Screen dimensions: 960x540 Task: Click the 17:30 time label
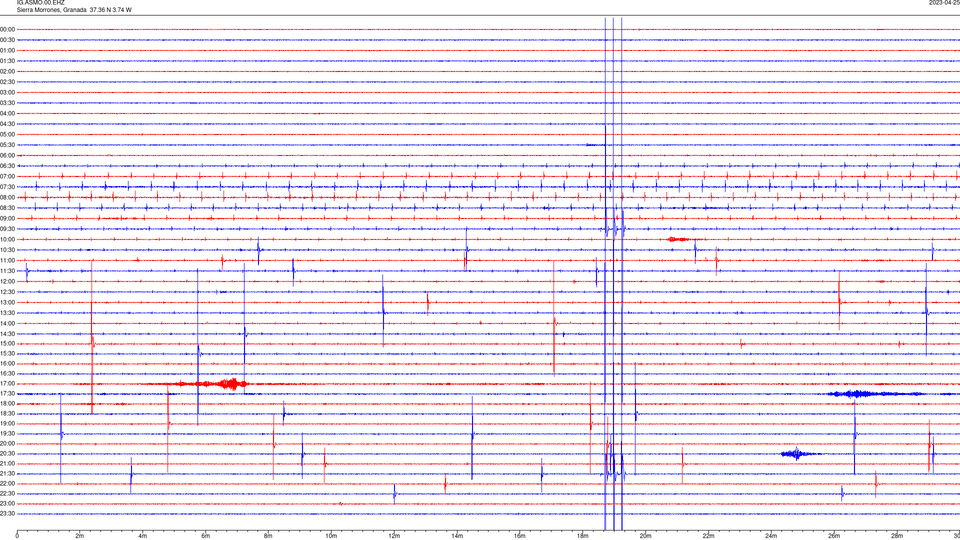[x=7, y=393]
